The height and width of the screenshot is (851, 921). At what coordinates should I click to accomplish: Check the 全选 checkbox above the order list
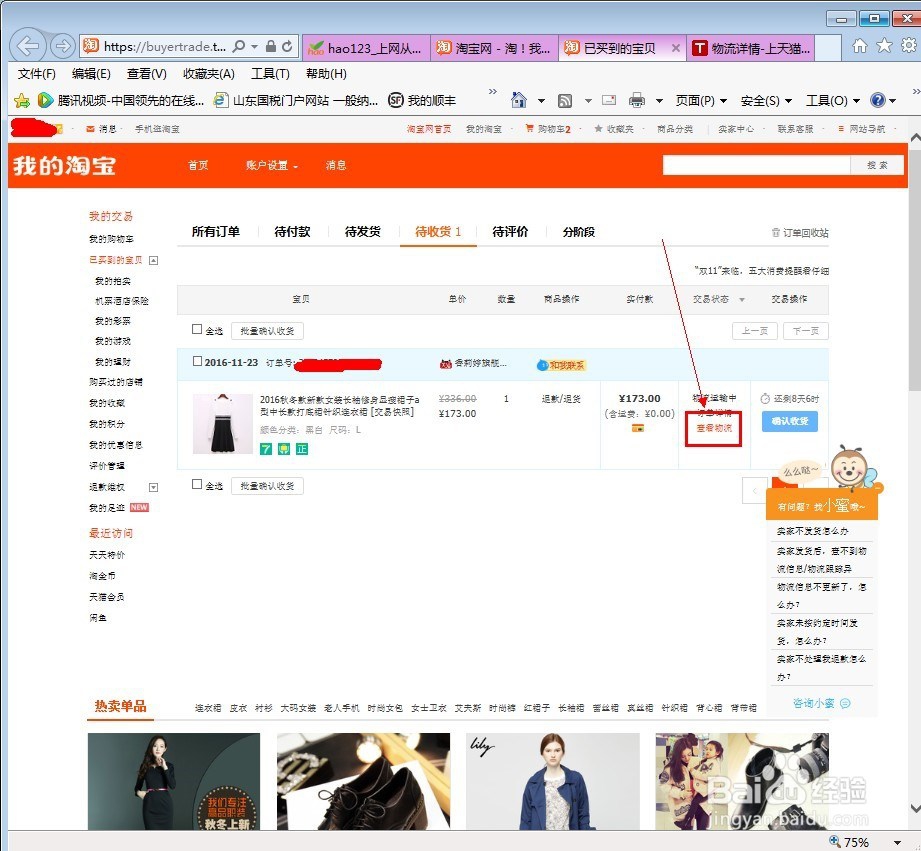[197, 328]
